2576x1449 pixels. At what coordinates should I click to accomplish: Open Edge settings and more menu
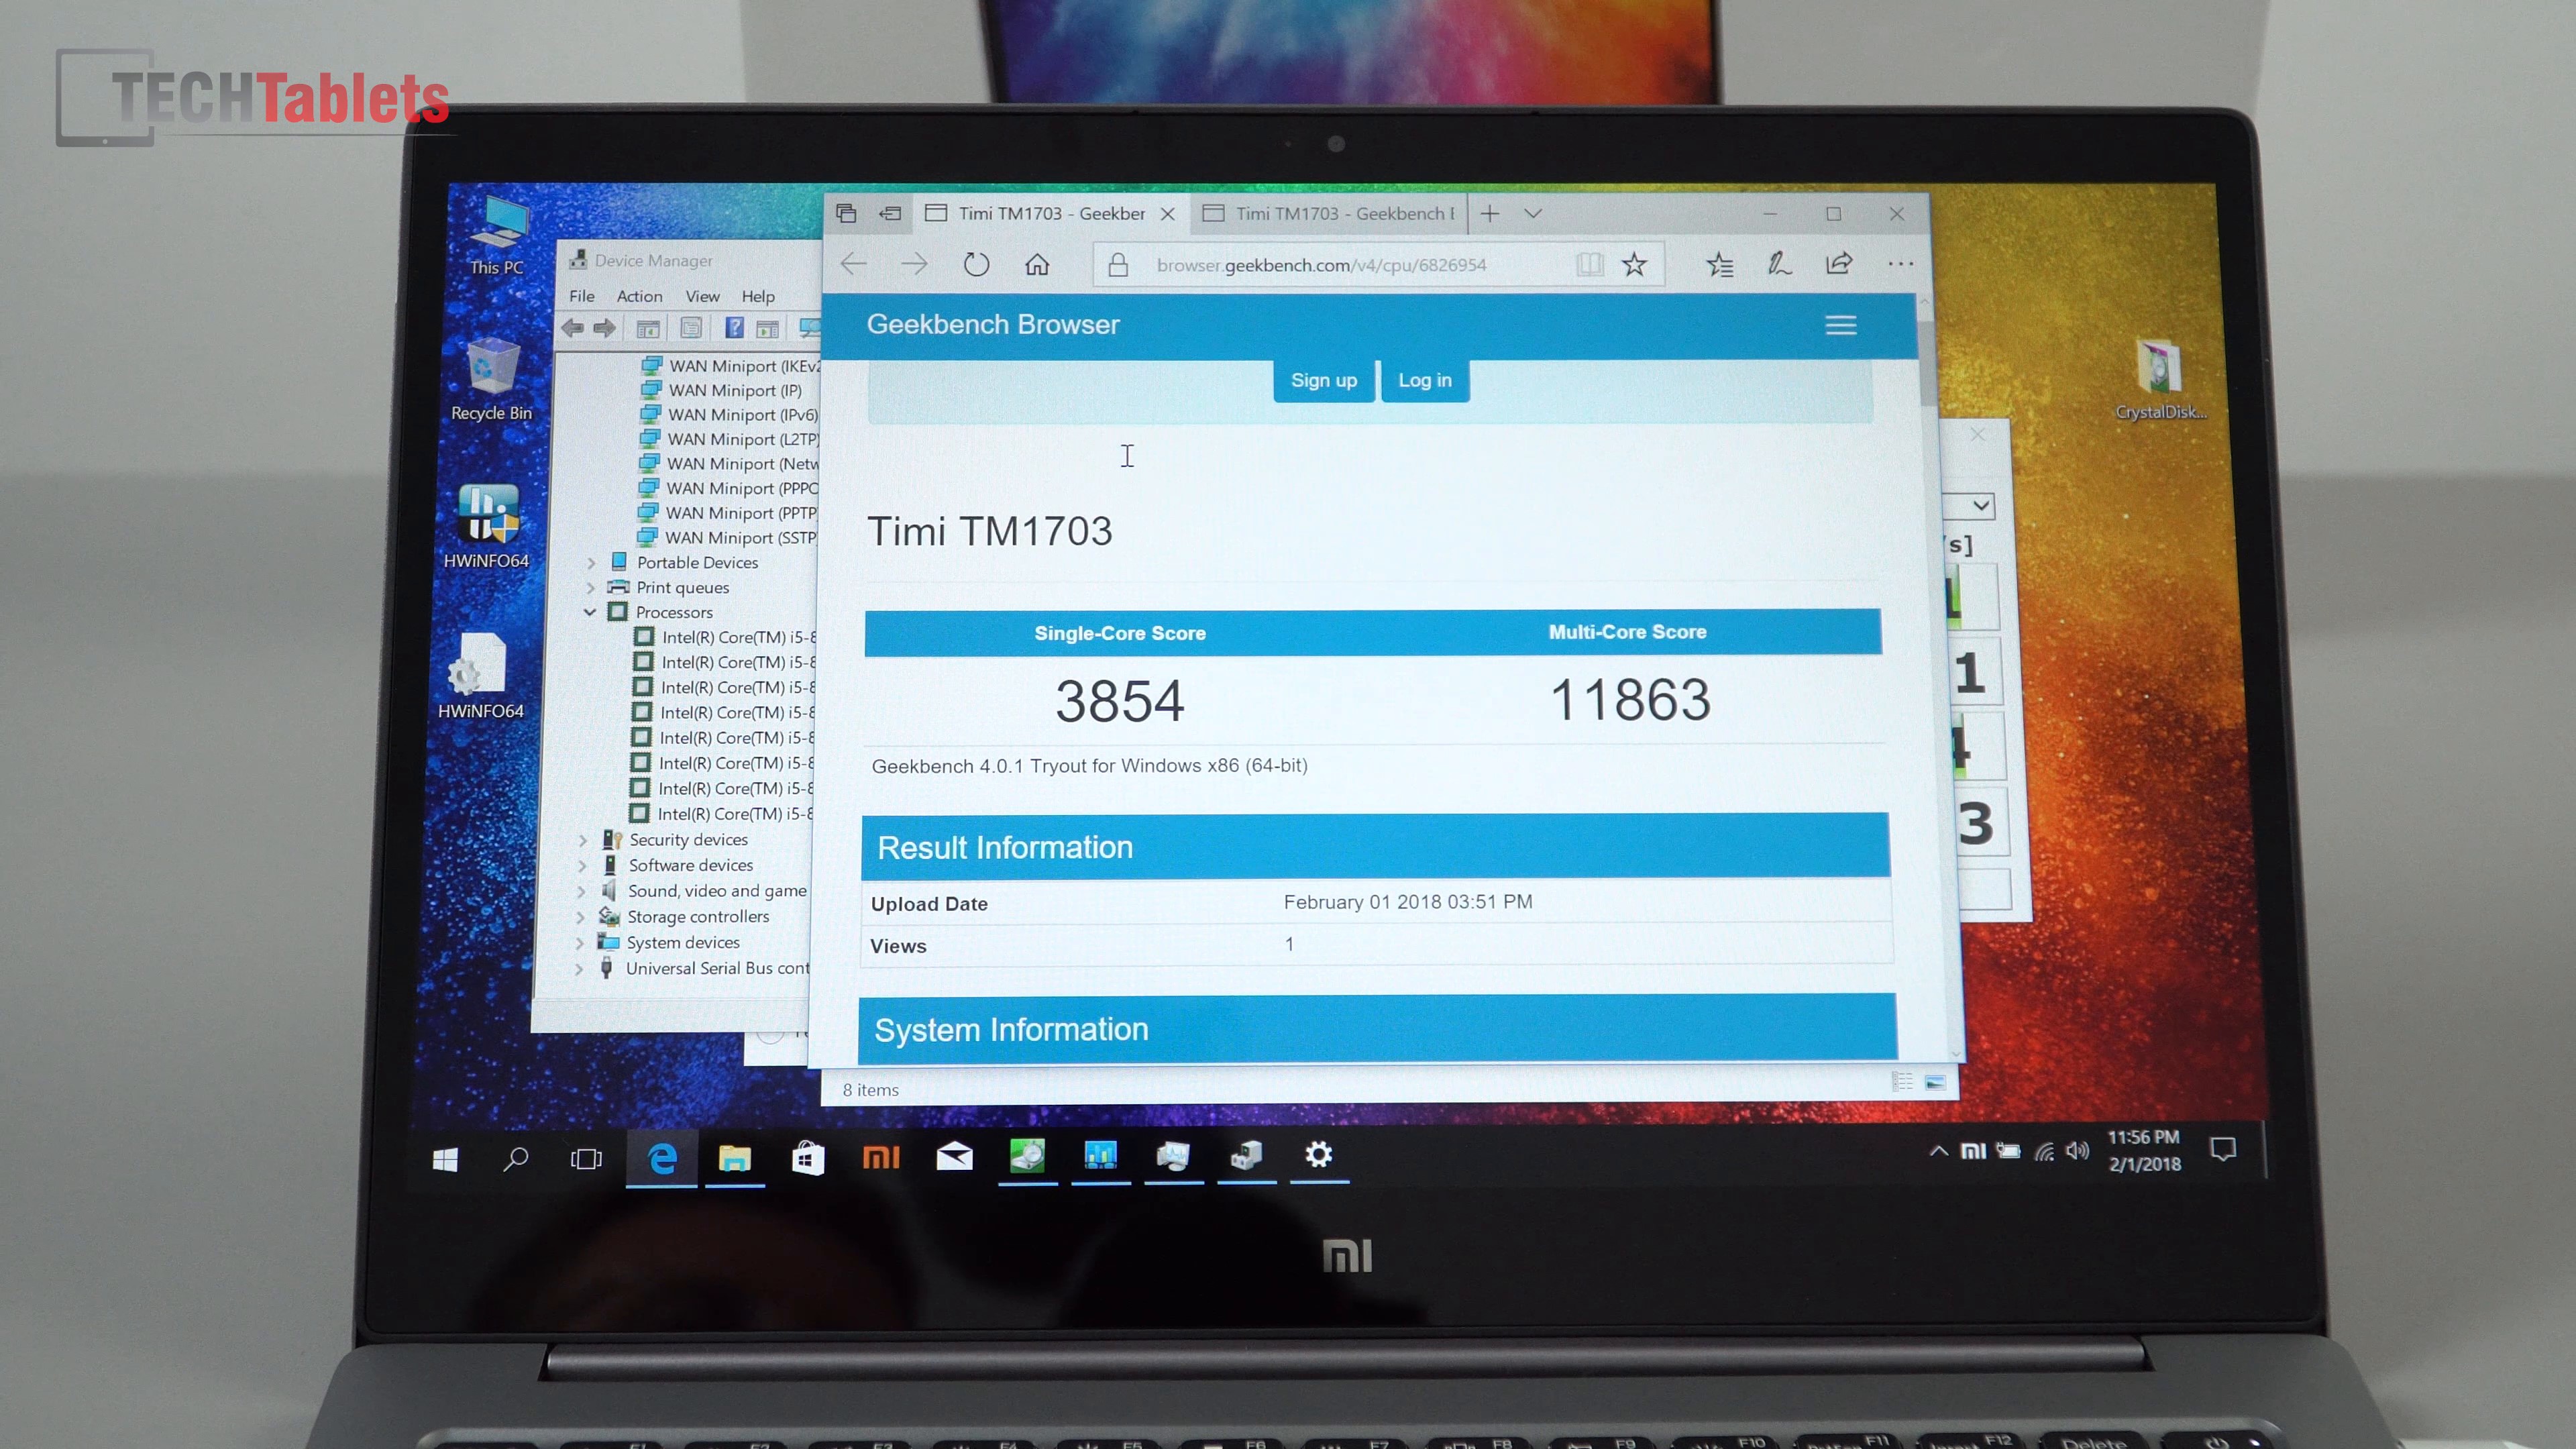point(1901,263)
